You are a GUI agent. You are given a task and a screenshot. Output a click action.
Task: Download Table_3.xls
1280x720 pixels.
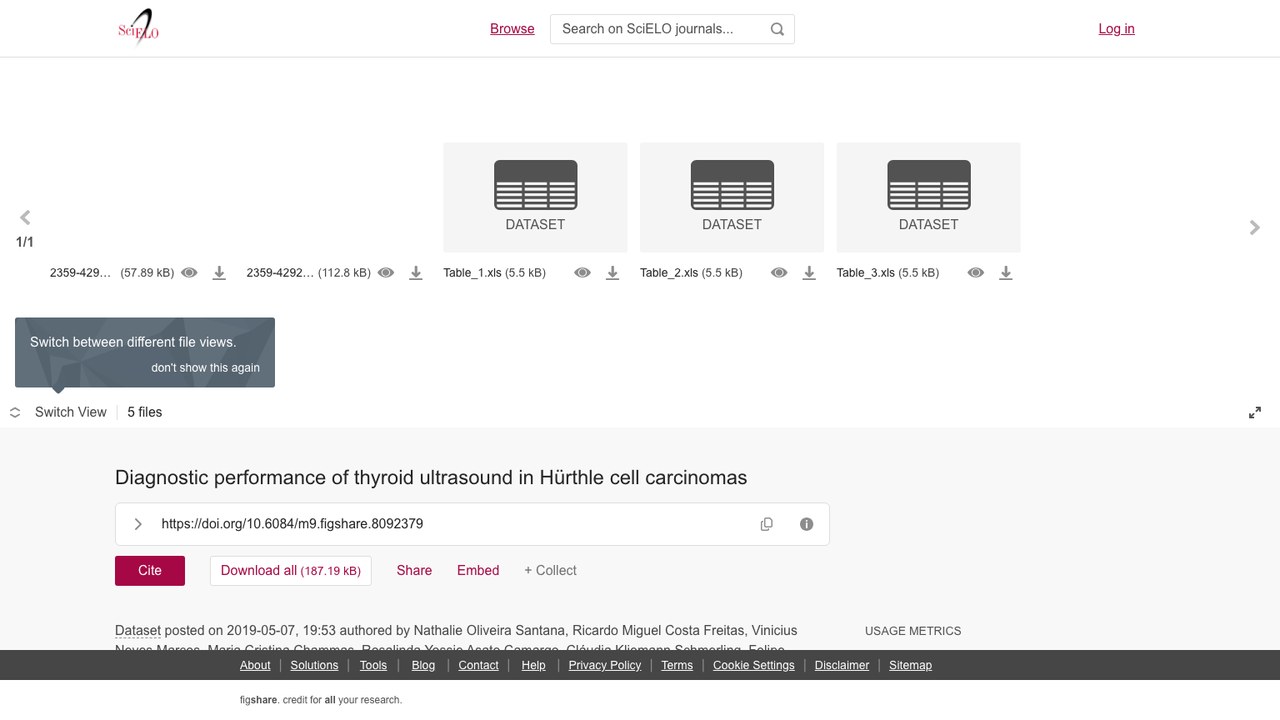pyautogui.click(x=1006, y=273)
